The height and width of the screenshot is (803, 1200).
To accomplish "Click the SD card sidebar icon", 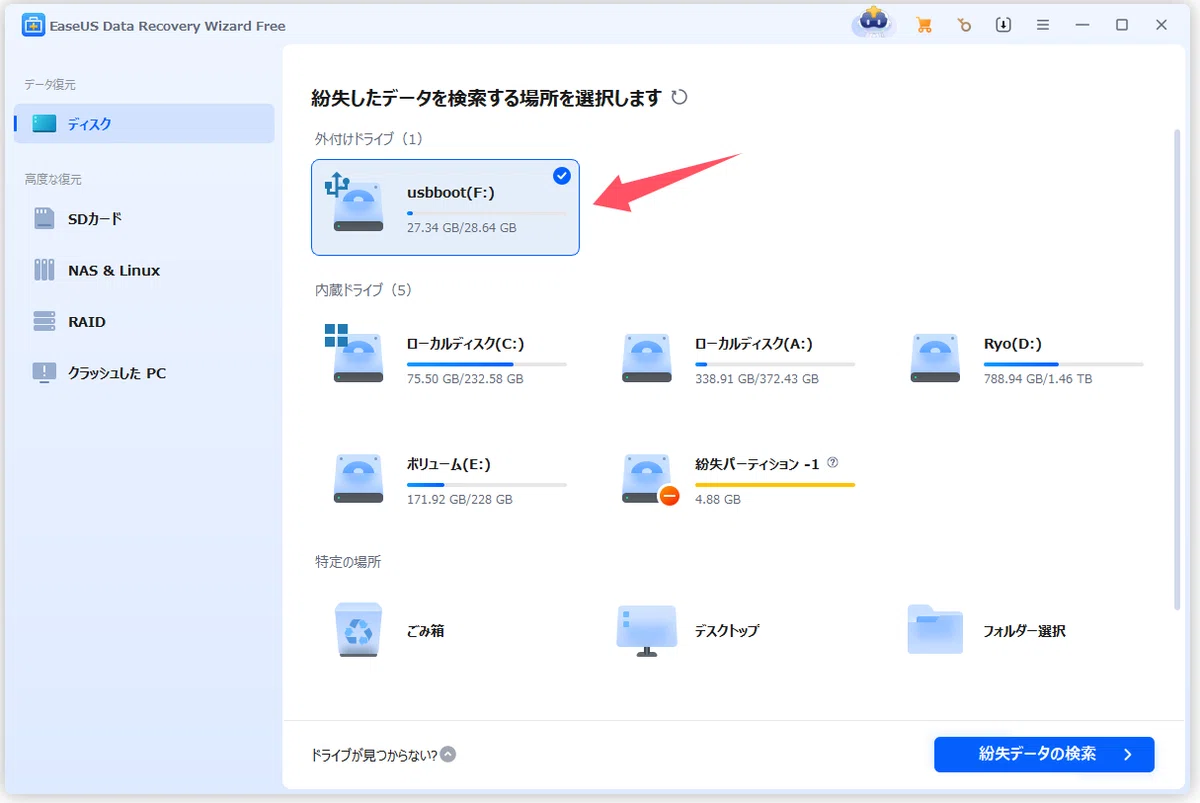I will 44,218.
